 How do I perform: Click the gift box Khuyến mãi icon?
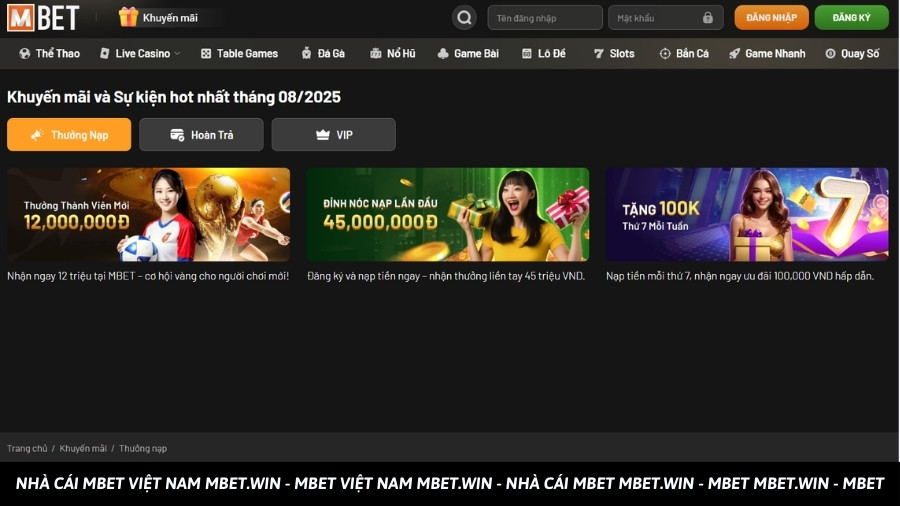128,17
